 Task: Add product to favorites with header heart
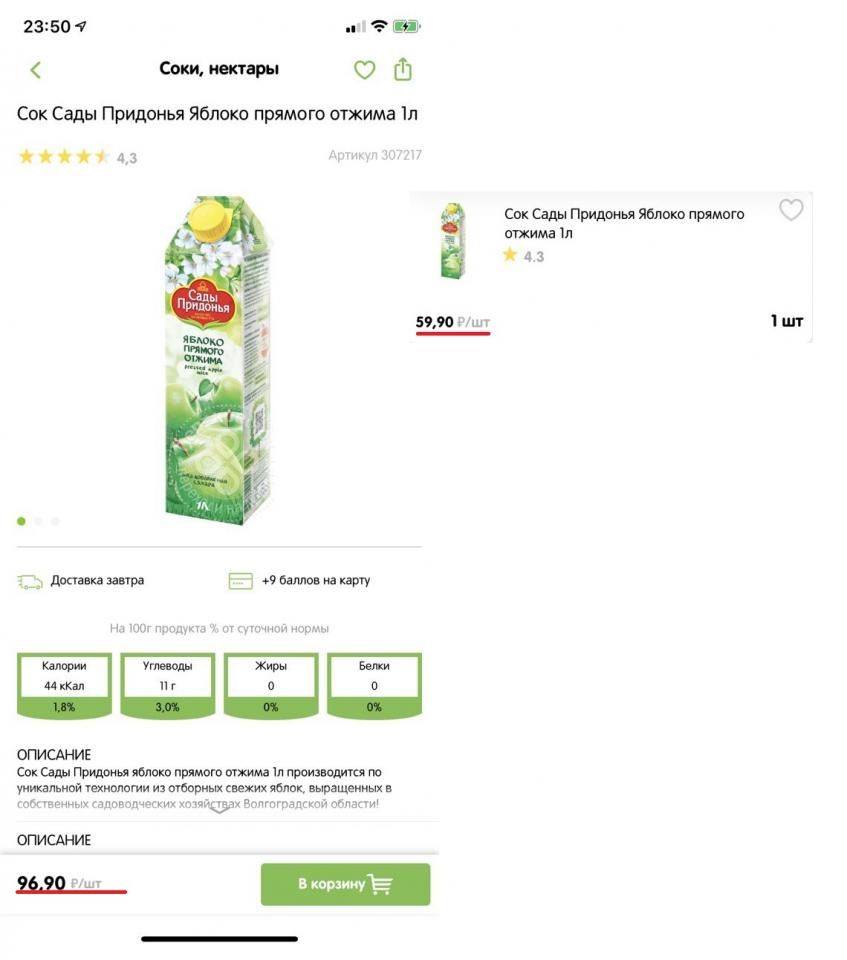(x=364, y=70)
